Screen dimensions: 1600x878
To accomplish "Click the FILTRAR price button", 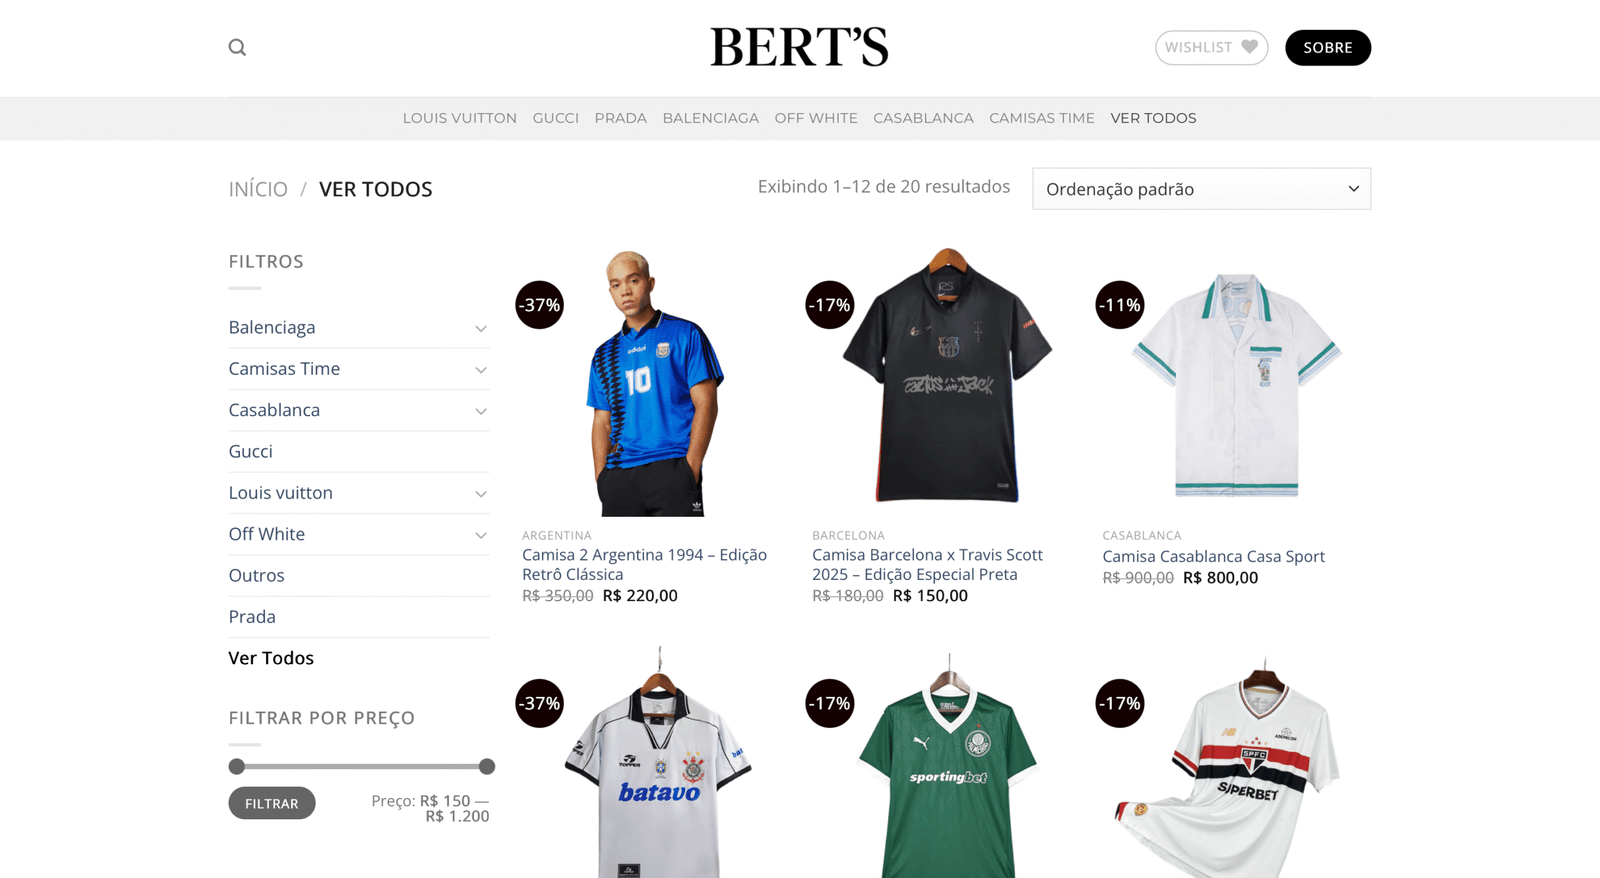I will tap(272, 803).
